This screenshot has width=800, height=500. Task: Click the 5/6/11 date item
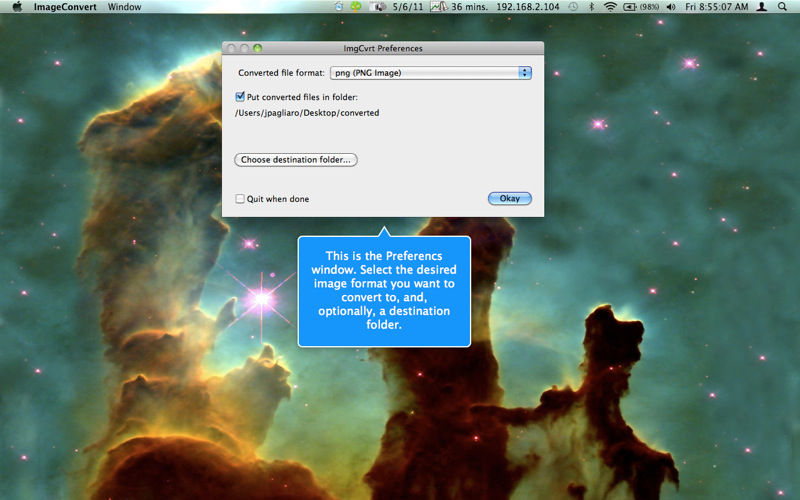(408, 7)
